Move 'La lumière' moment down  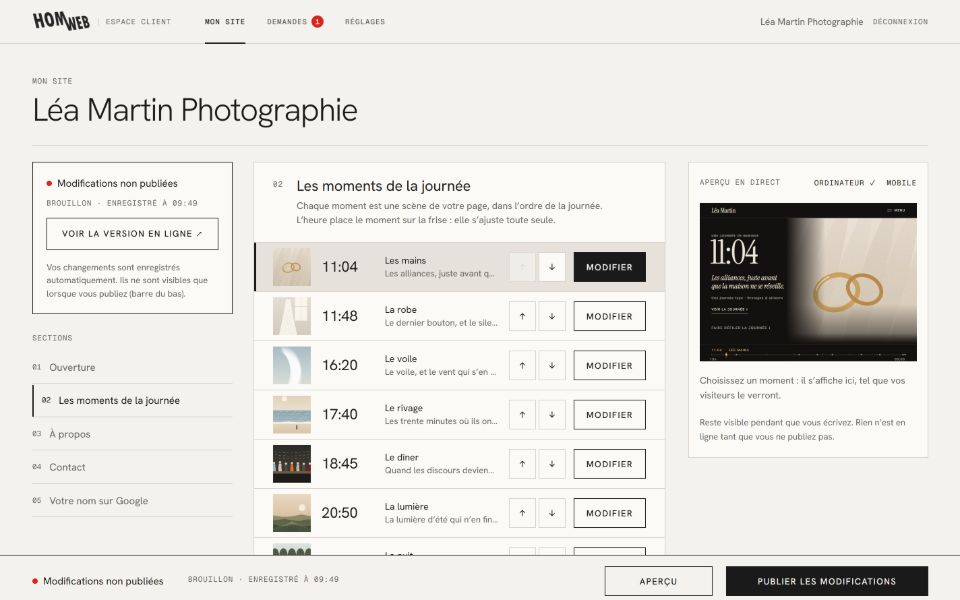pos(552,513)
